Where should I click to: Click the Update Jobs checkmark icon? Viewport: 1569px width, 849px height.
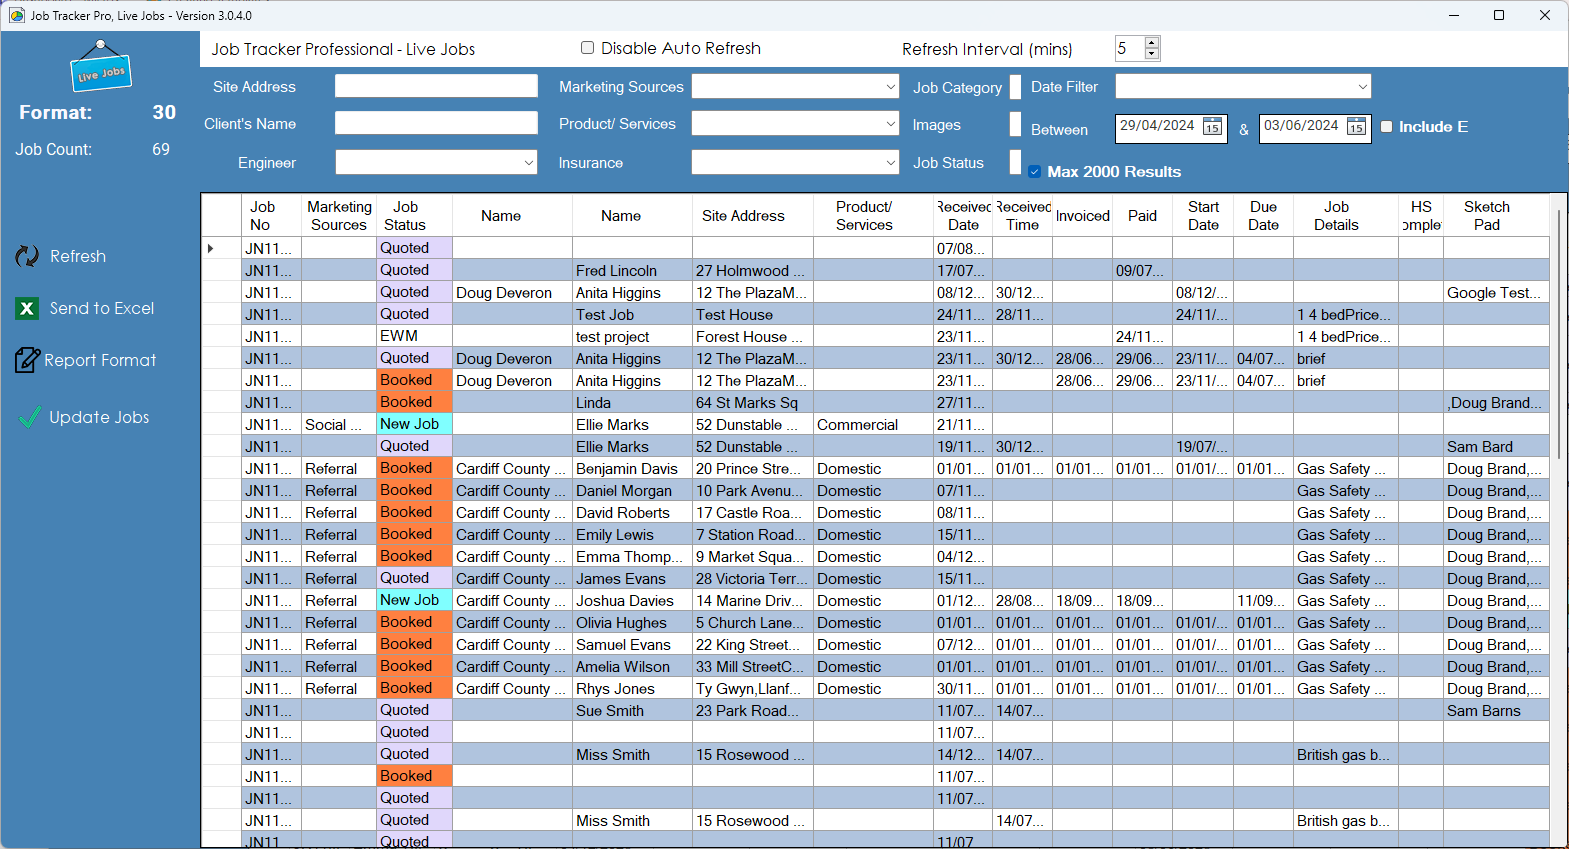click(29, 417)
